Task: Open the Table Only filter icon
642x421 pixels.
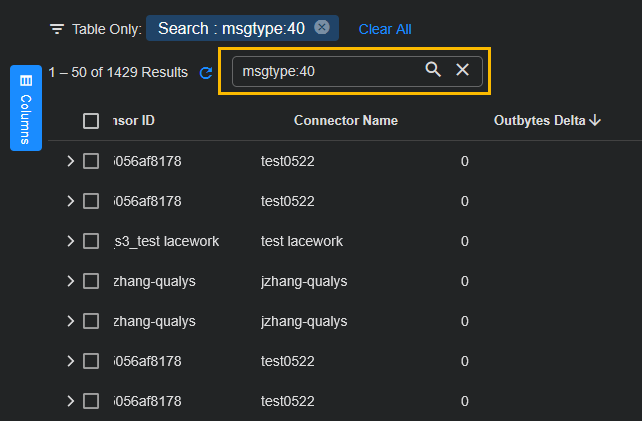Action: tap(57, 29)
